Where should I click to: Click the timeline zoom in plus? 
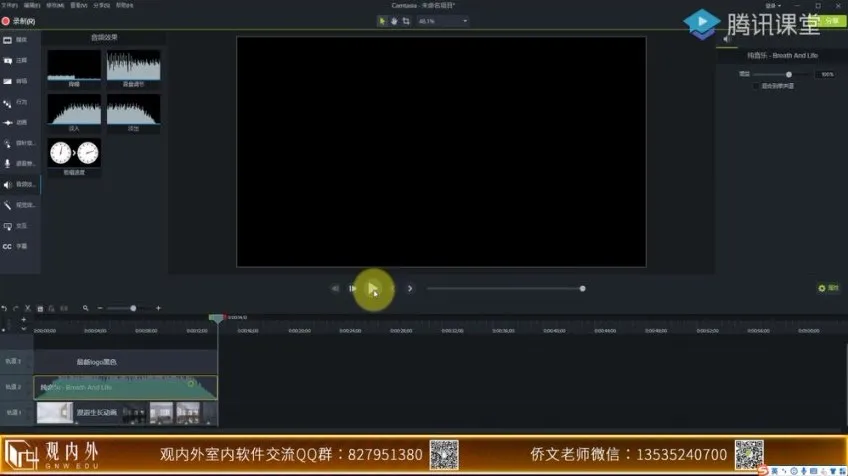[x=158, y=308]
